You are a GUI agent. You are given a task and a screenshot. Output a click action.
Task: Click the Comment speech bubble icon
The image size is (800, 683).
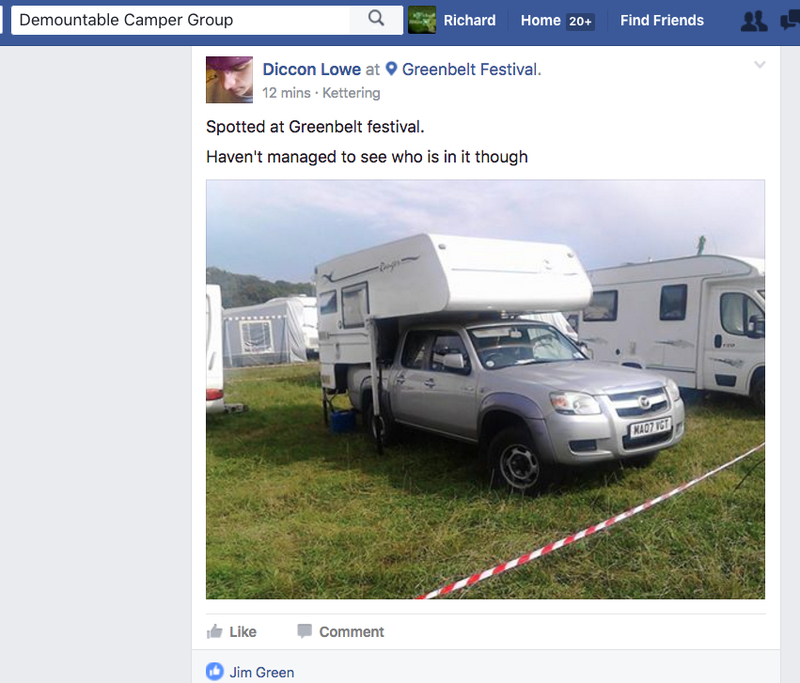click(x=305, y=631)
